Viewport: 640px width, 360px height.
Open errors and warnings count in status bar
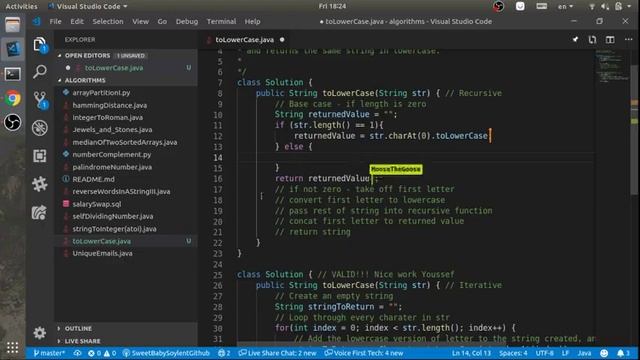(102, 353)
